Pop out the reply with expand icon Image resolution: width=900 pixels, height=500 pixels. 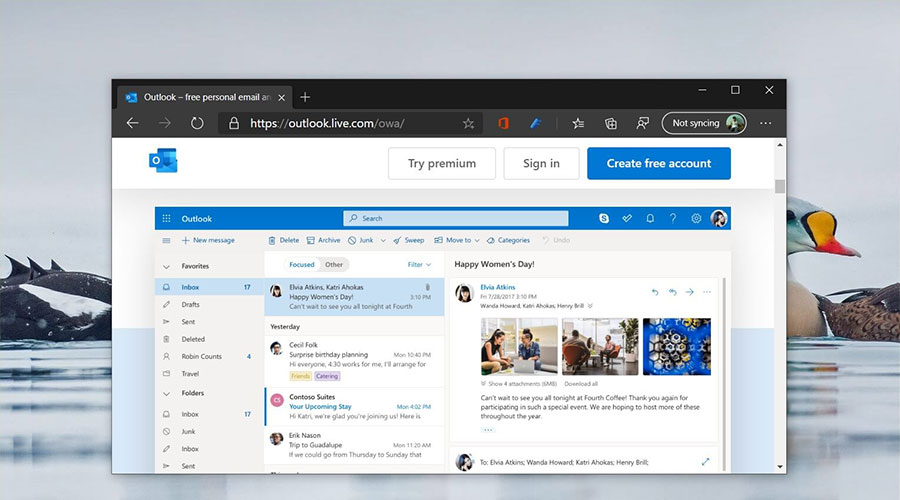click(x=705, y=462)
